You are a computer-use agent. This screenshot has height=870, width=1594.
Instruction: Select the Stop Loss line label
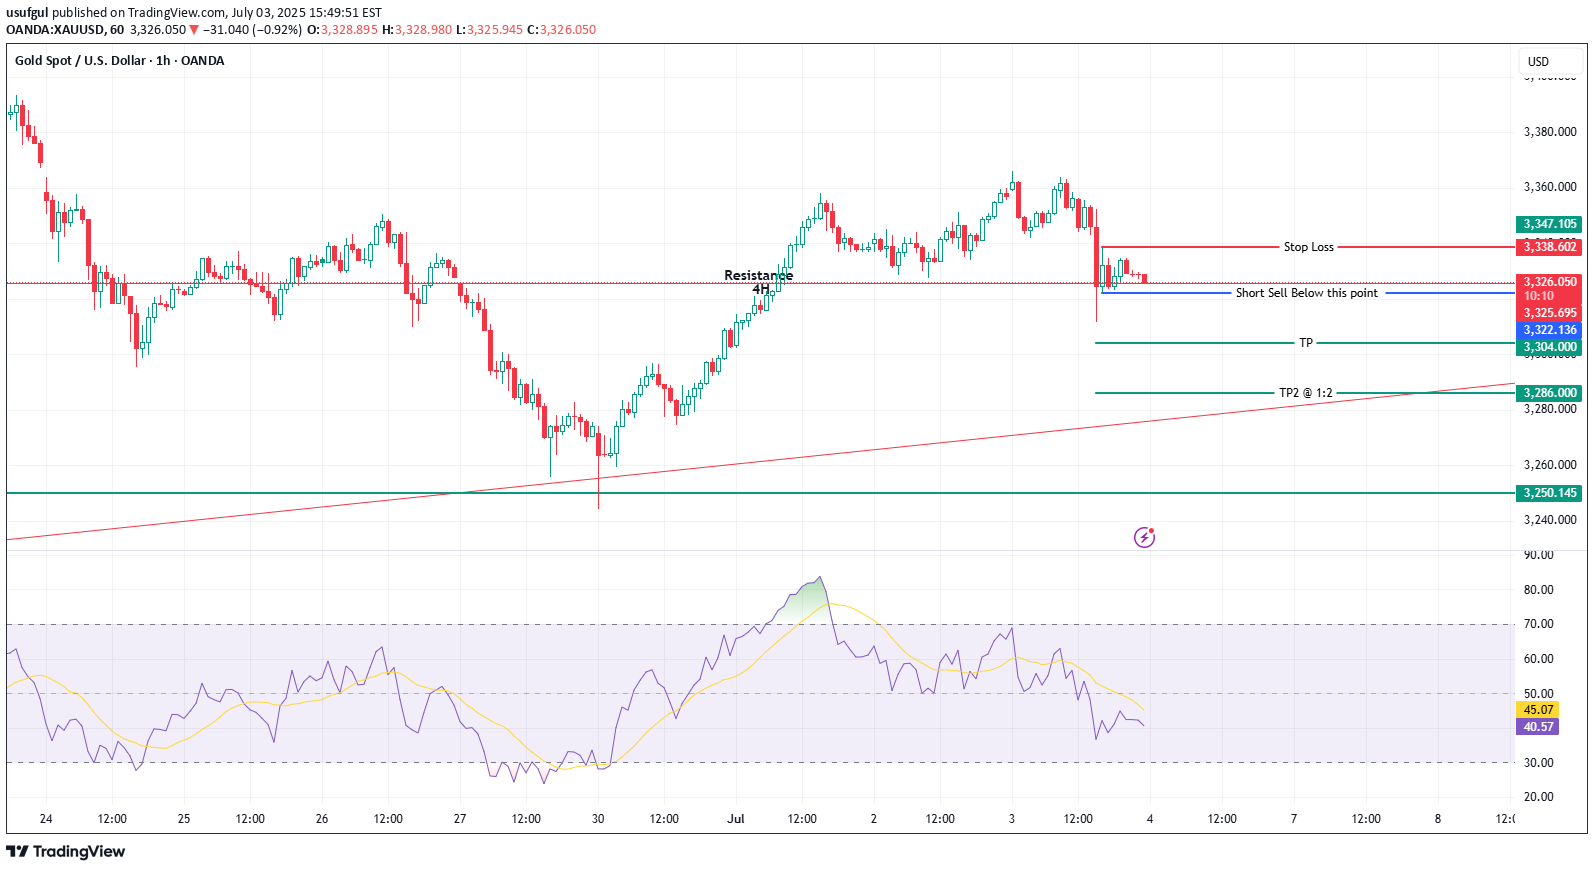click(x=1308, y=247)
